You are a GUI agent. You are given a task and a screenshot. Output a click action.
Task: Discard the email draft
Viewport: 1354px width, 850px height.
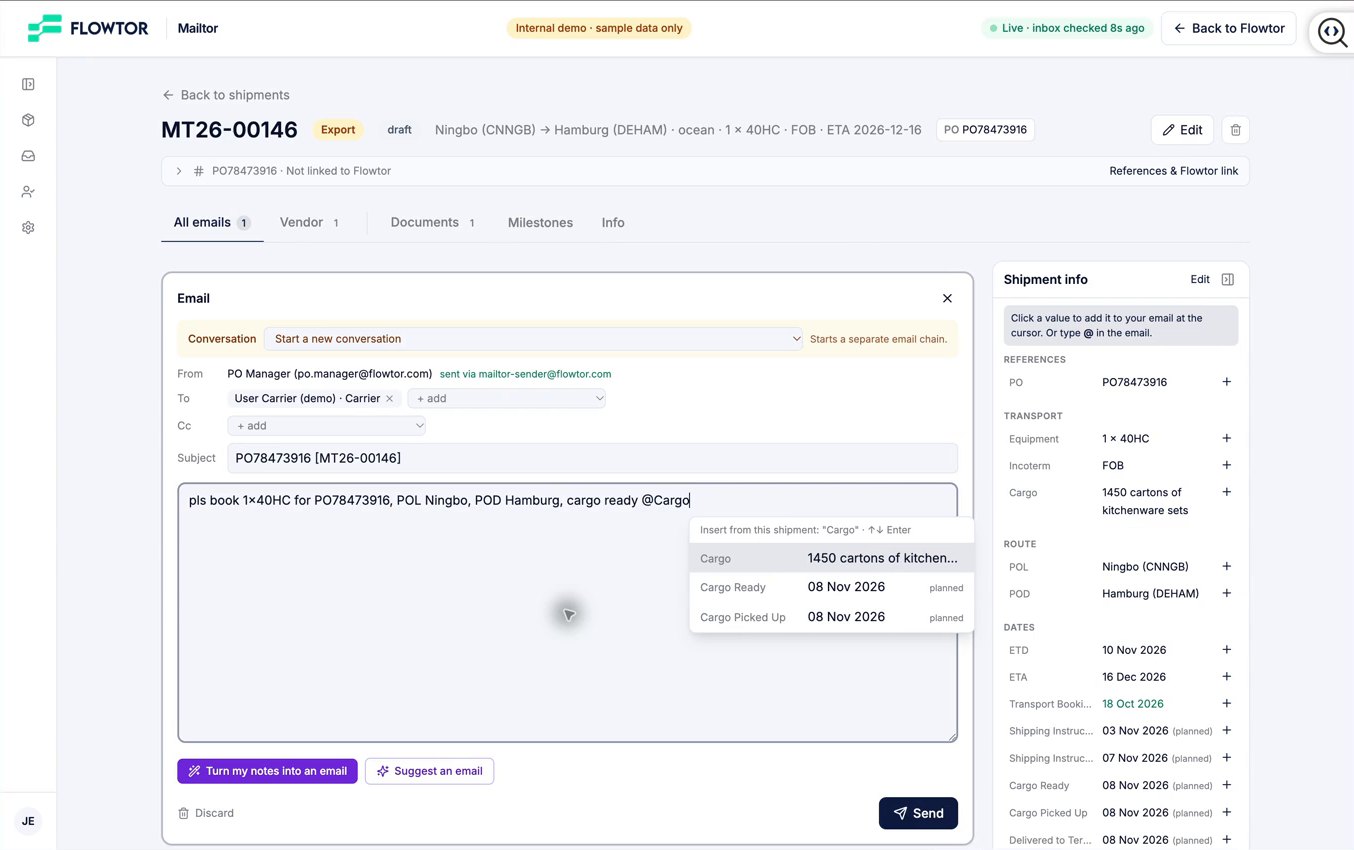tap(206, 813)
